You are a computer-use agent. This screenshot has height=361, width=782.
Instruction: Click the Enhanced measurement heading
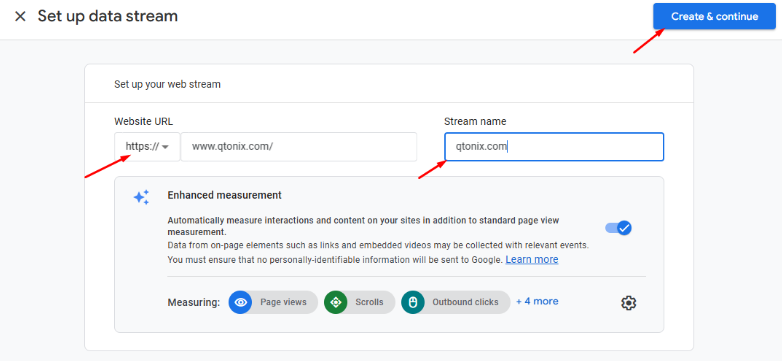224,195
